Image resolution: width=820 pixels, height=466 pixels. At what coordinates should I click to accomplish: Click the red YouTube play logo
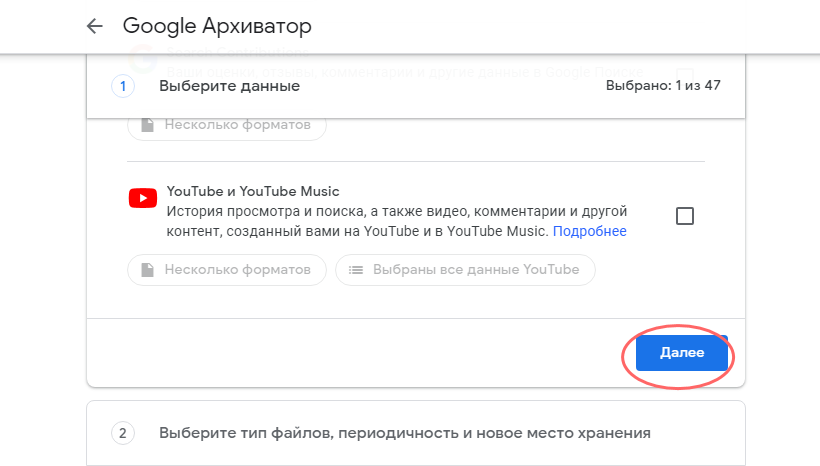pos(143,198)
